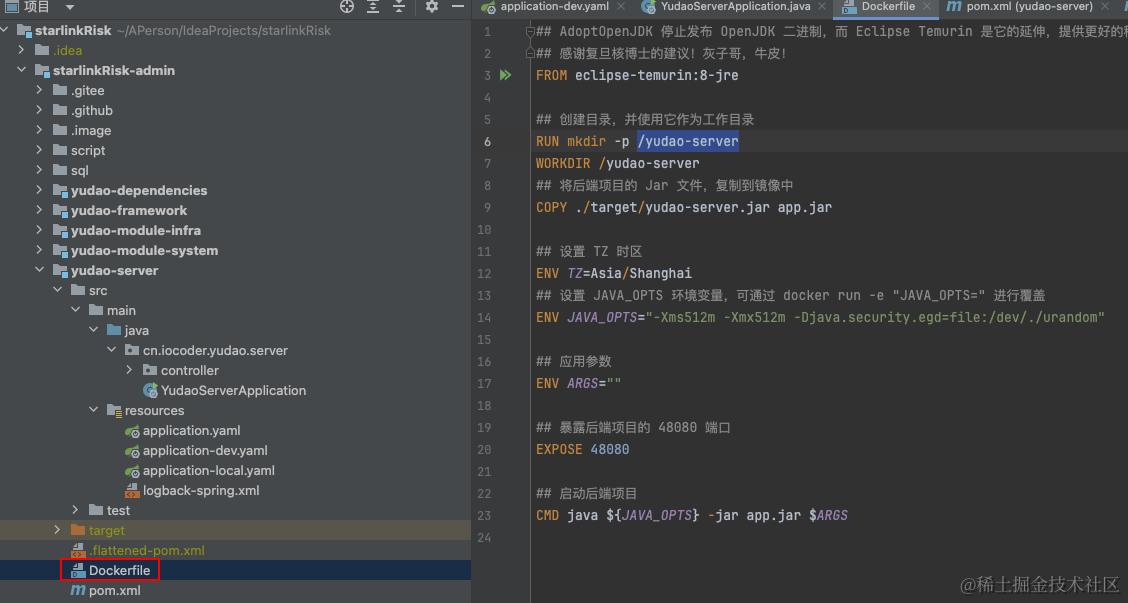Click the target folder icon
The height and width of the screenshot is (603, 1128).
pyautogui.click(x=78, y=530)
